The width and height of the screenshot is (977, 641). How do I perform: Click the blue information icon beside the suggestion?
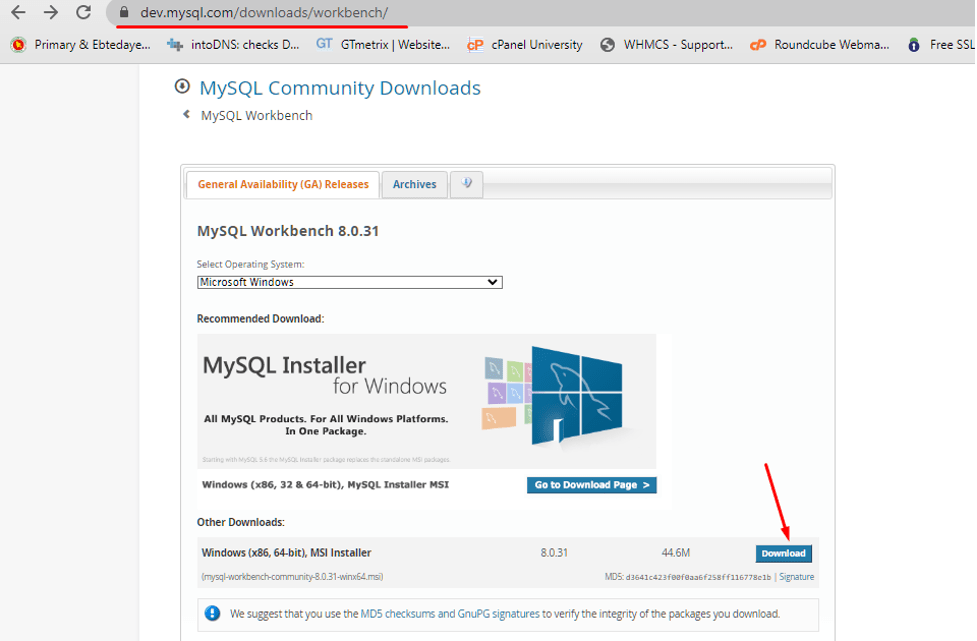pyautogui.click(x=212, y=613)
